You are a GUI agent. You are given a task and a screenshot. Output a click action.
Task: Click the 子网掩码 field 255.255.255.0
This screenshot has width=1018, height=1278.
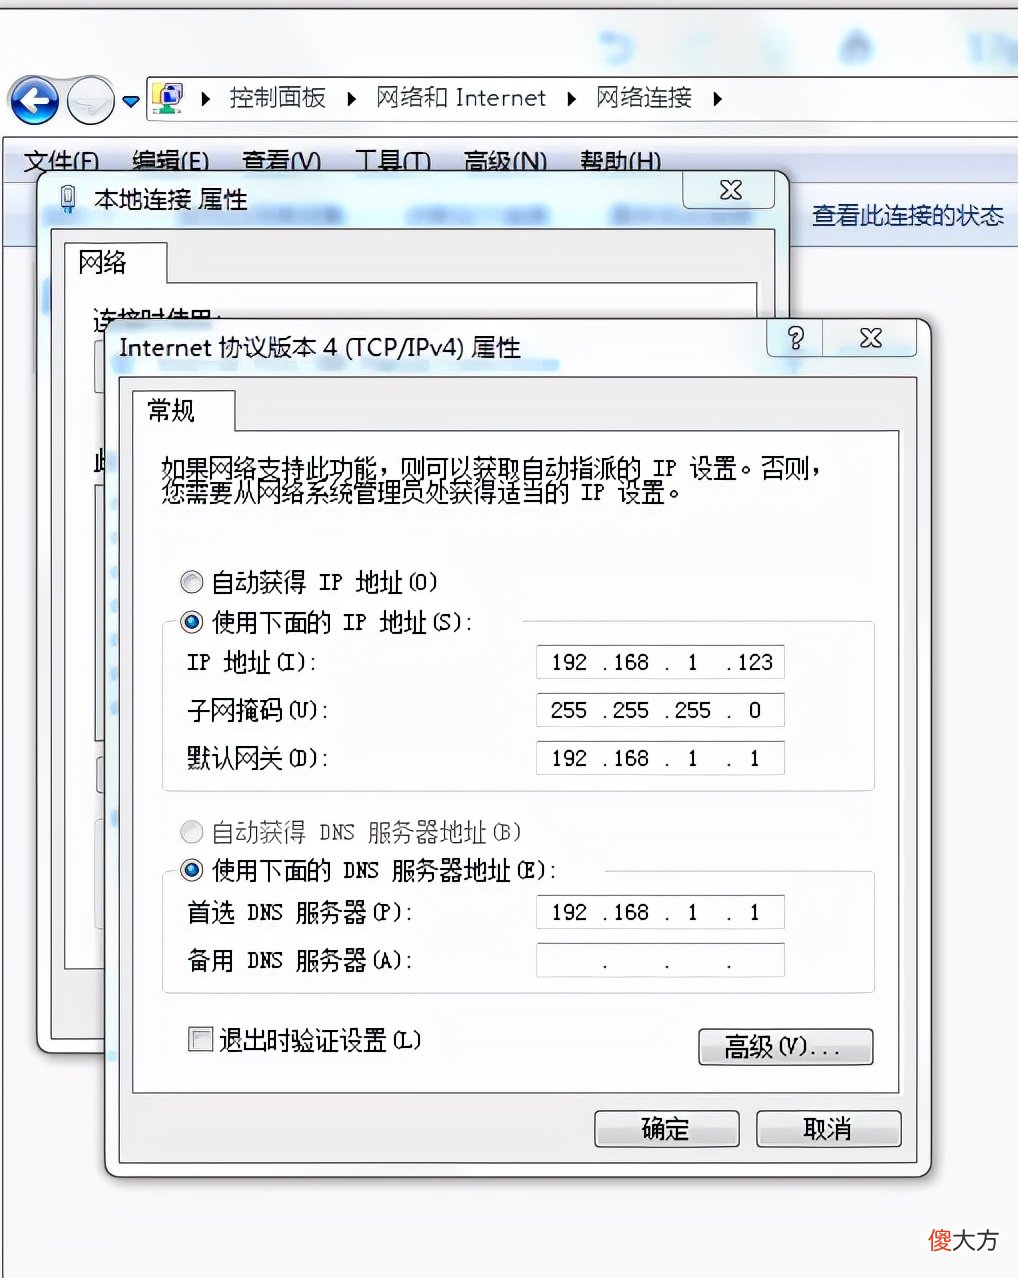(660, 710)
